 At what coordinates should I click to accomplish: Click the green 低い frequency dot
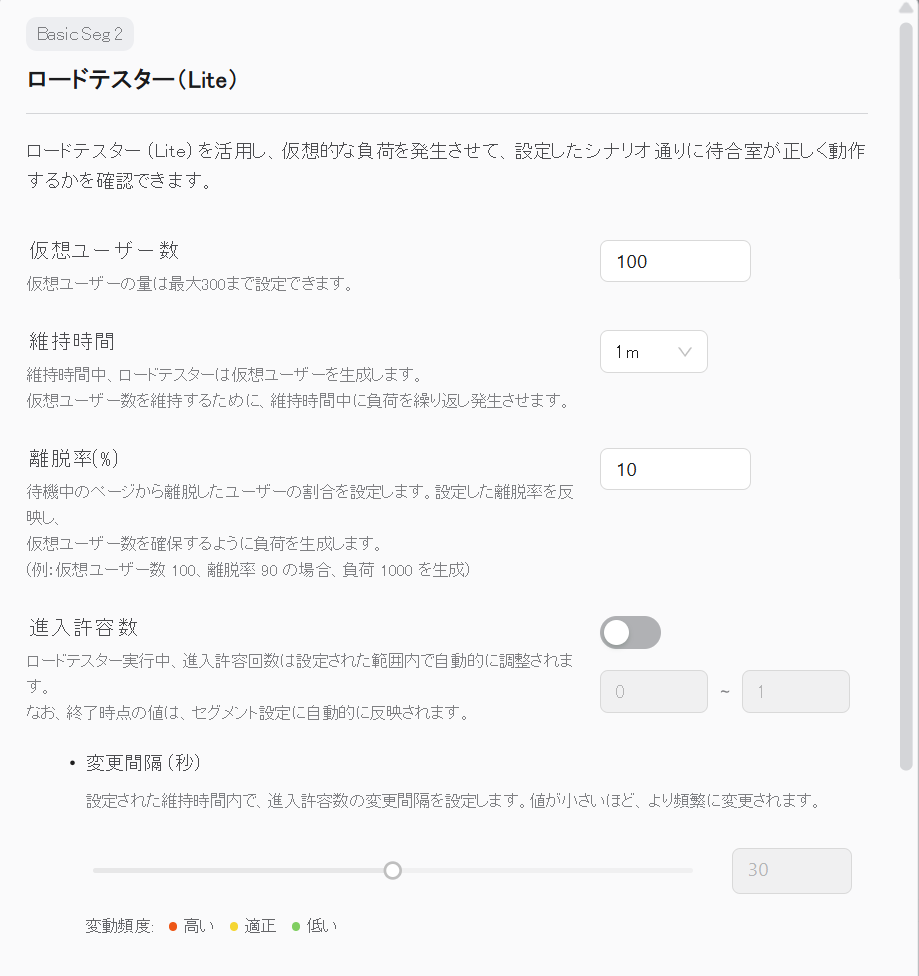tap(294, 926)
